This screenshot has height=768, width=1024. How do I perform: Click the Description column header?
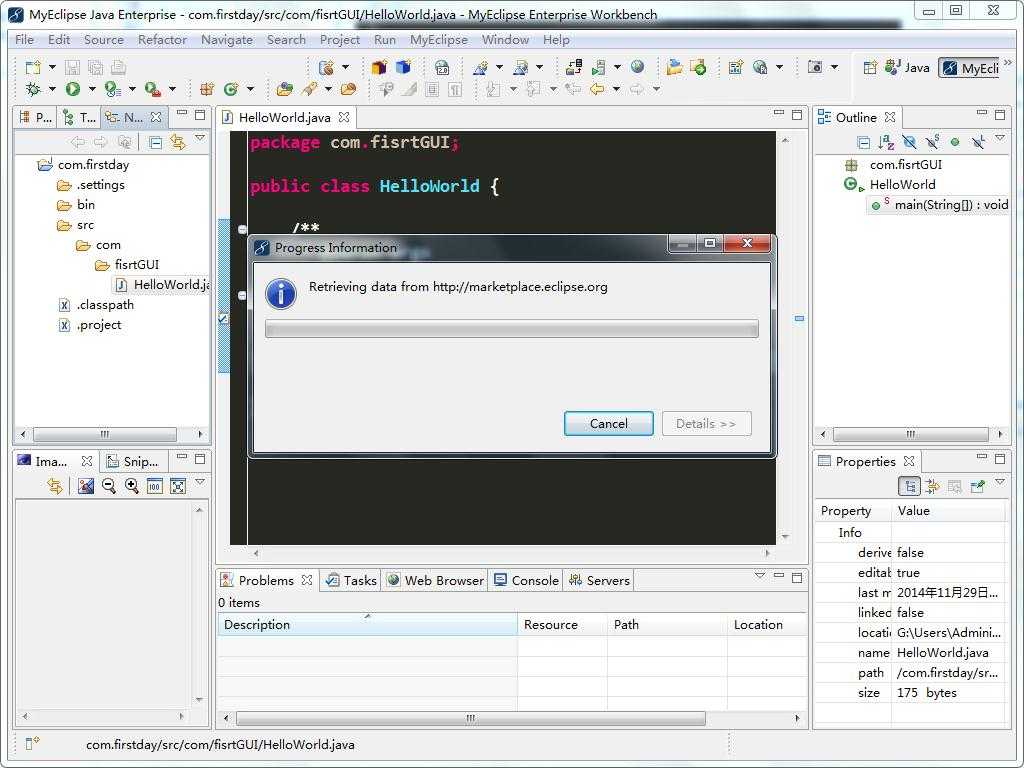click(x=367, y=625)
